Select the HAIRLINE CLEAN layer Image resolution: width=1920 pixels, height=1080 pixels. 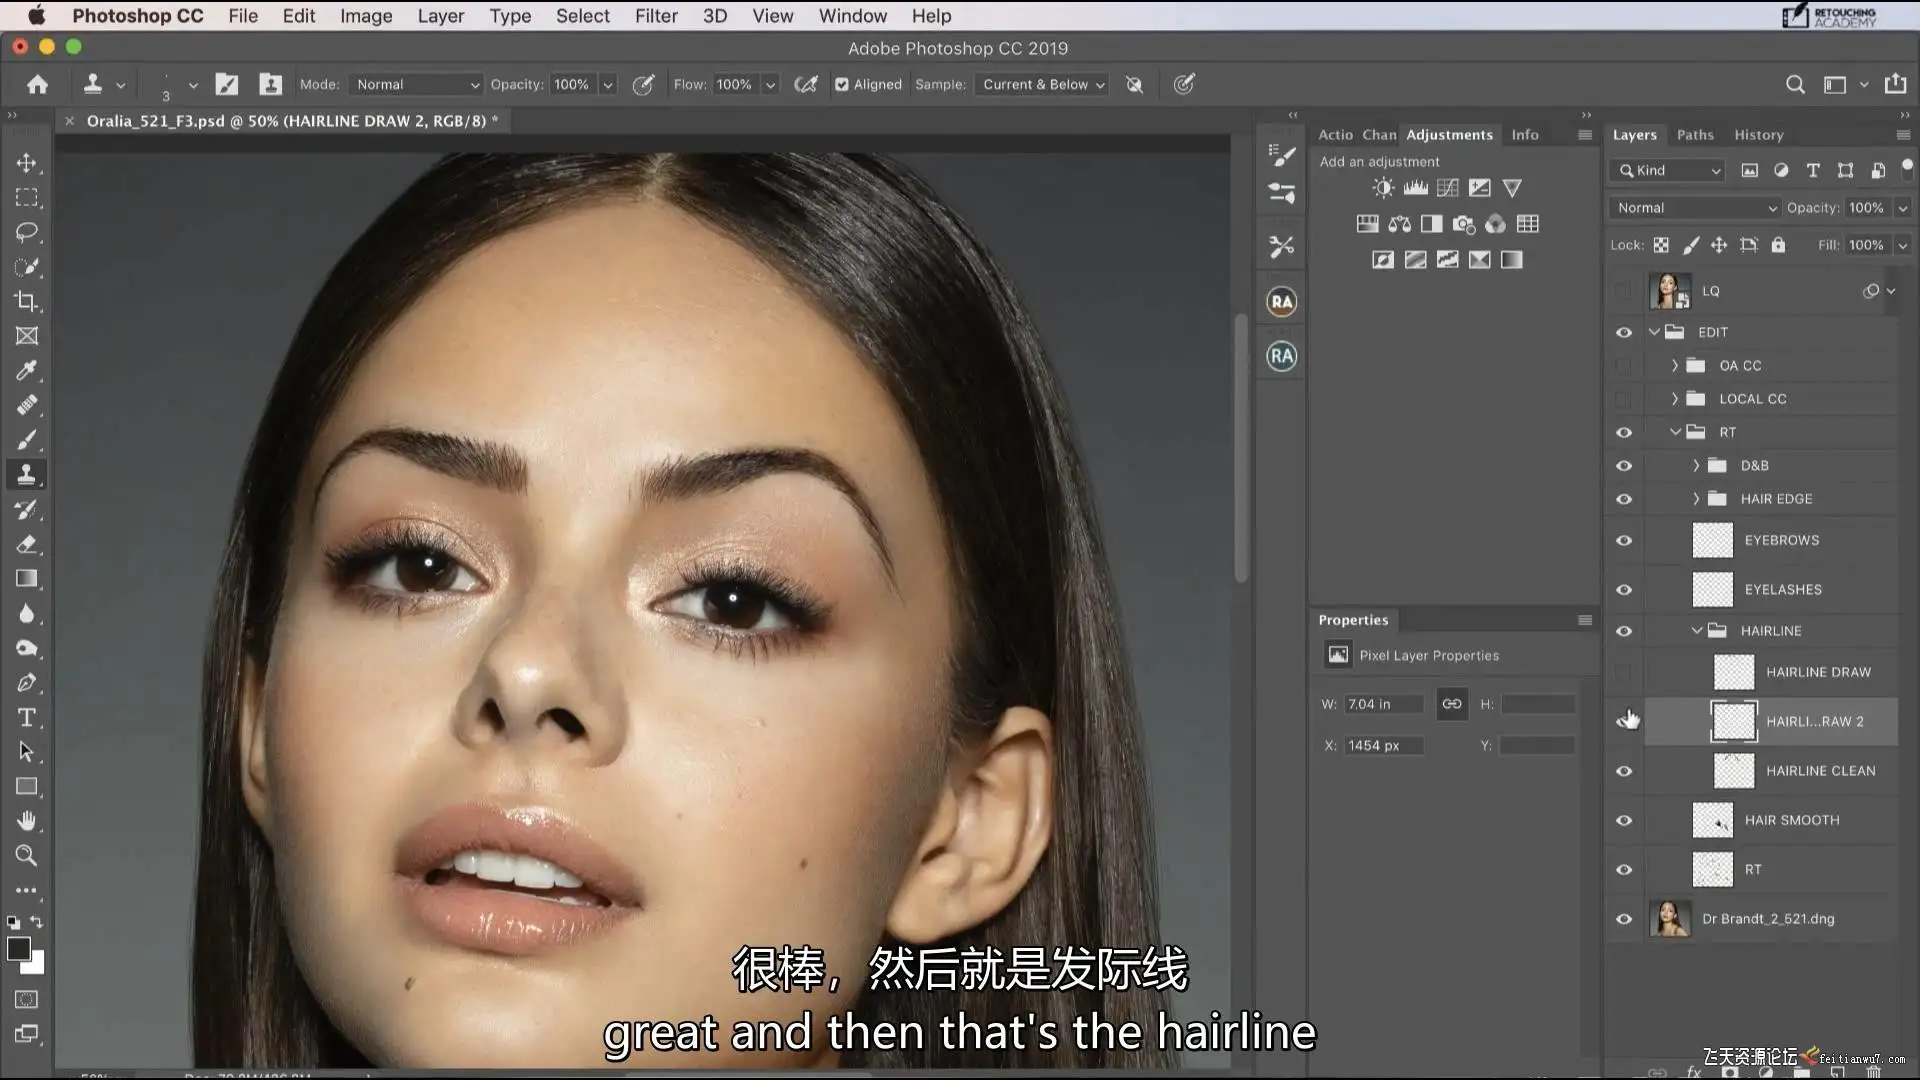(x=1819, y=771)
